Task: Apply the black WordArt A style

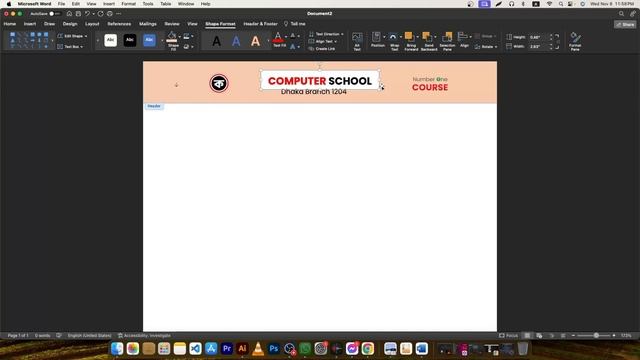Action: (x=217, y=41)
